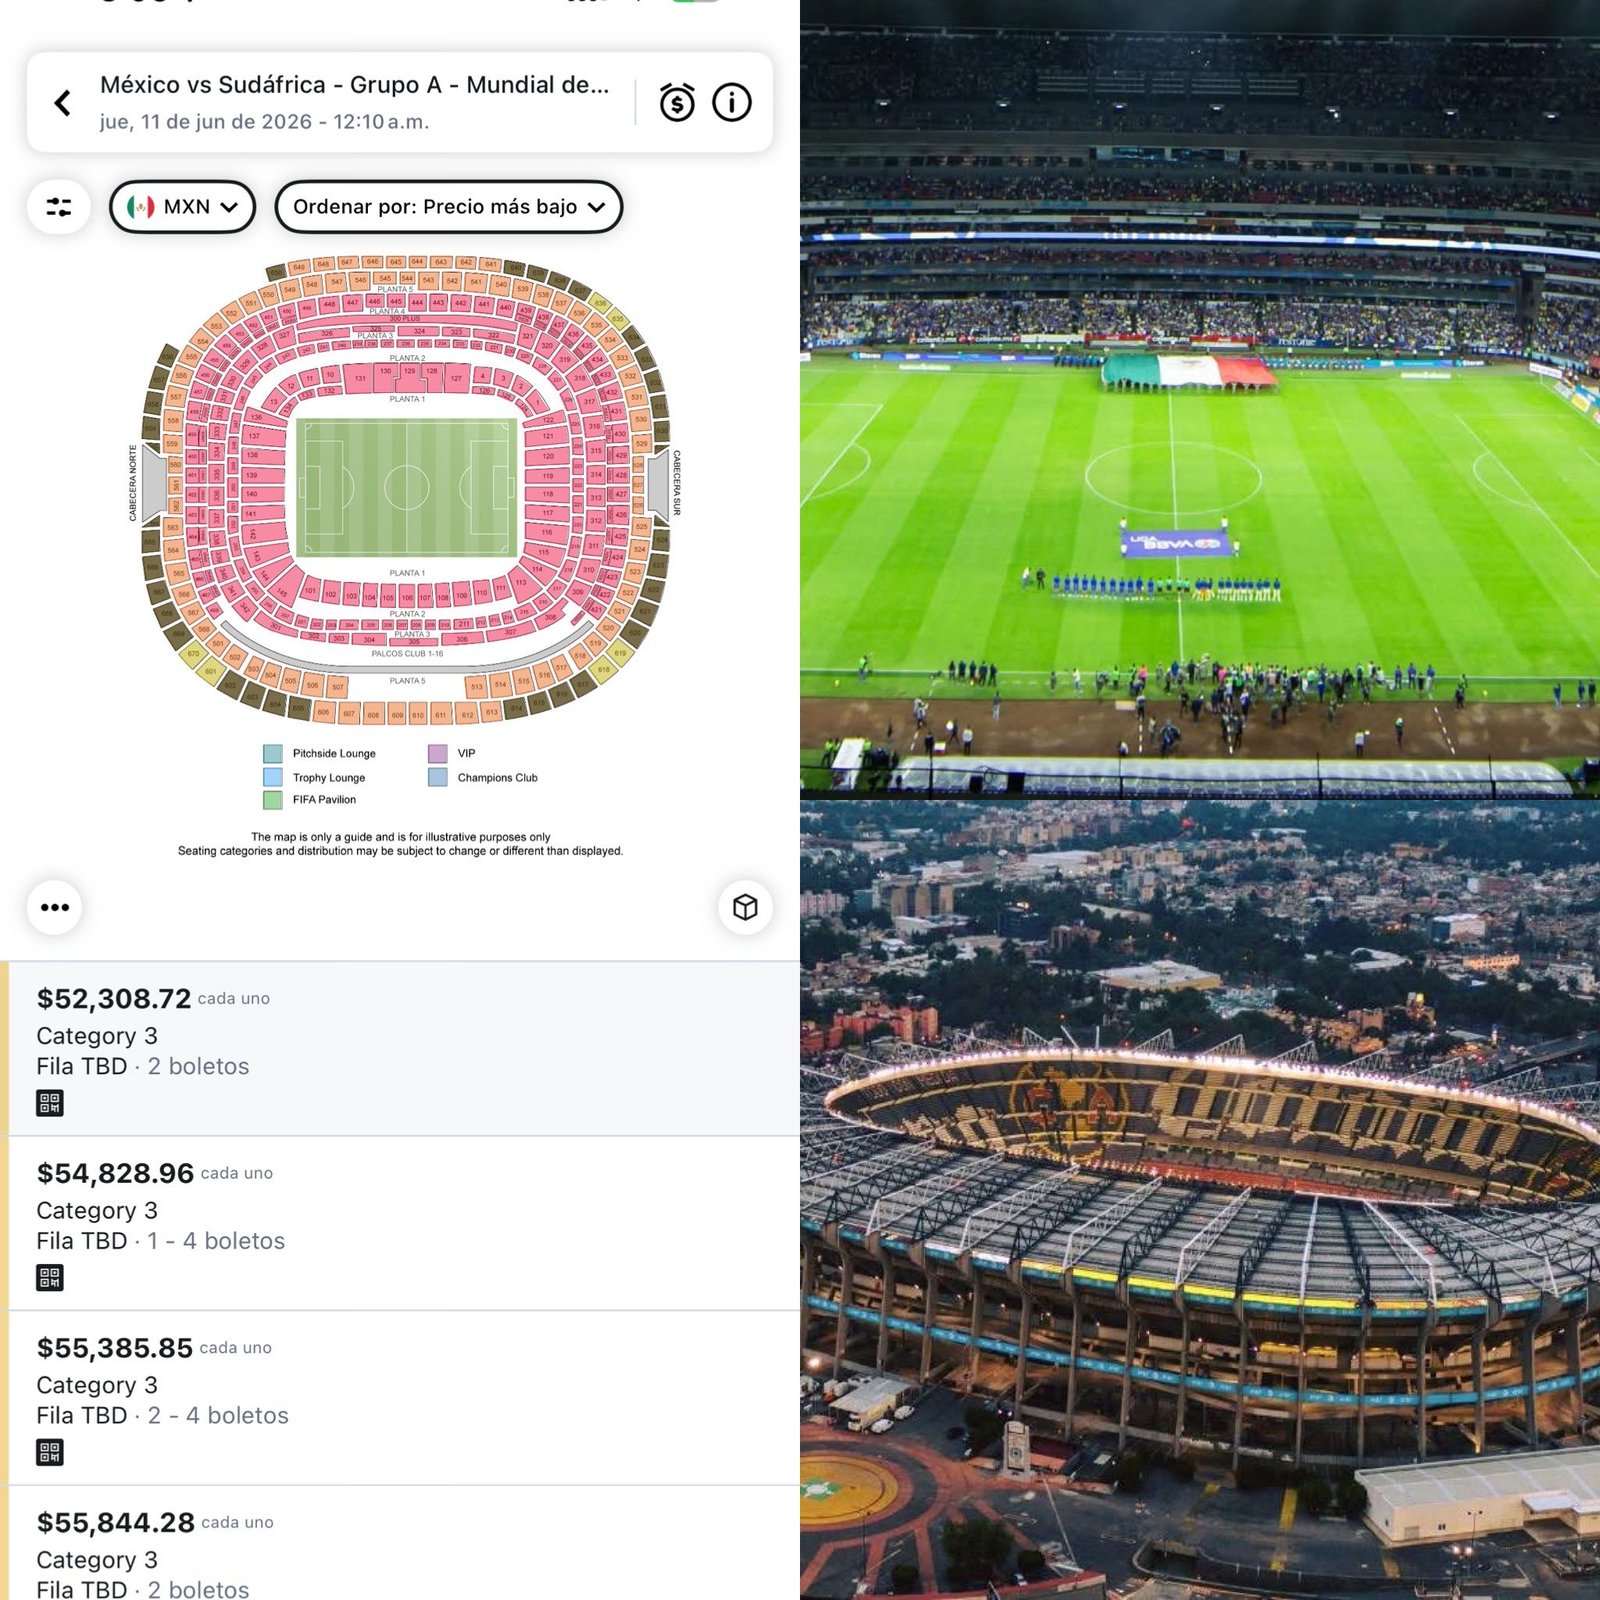Tap QR code icon on $52,308.72 listing

pyautogui.click(x=50, y=1103)
